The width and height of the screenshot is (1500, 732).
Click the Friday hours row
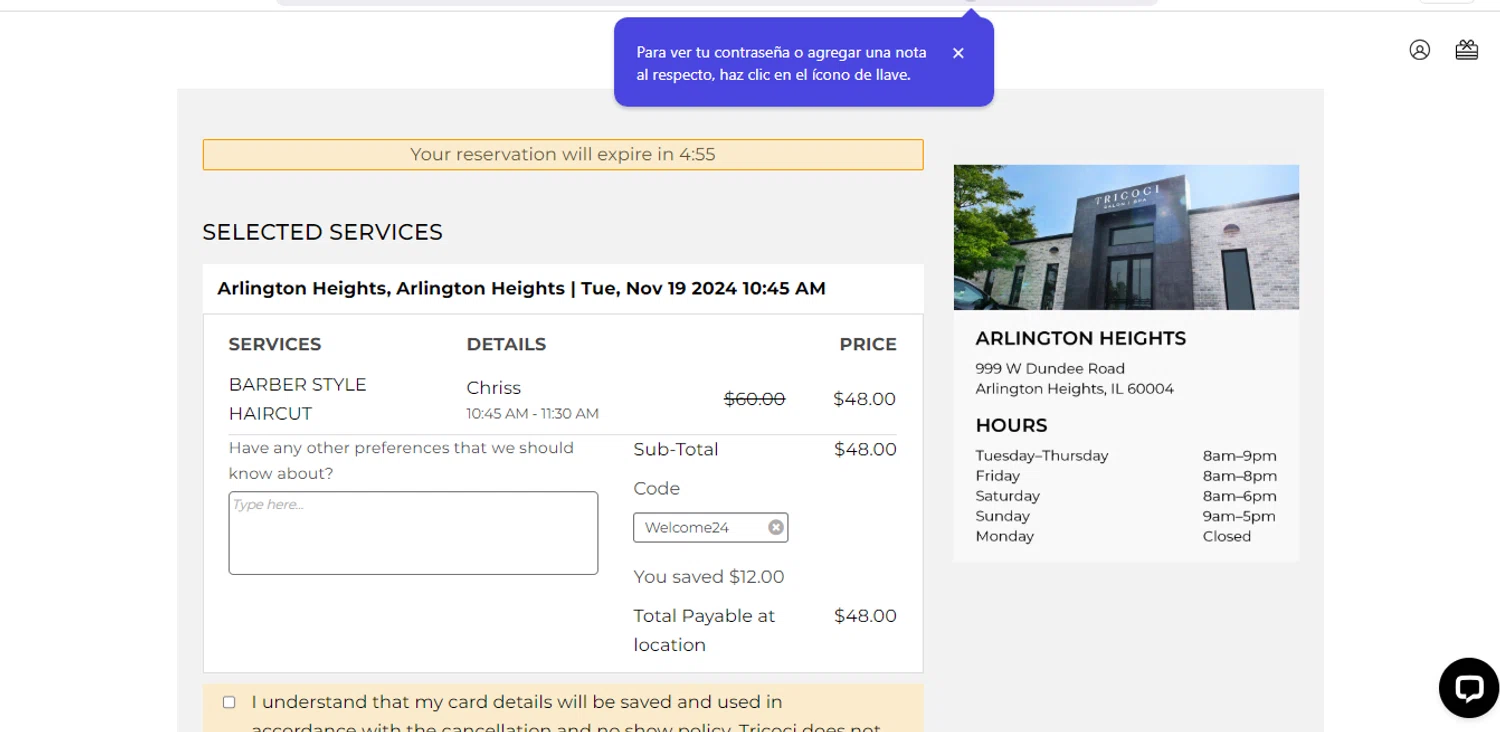point(1126,476)
